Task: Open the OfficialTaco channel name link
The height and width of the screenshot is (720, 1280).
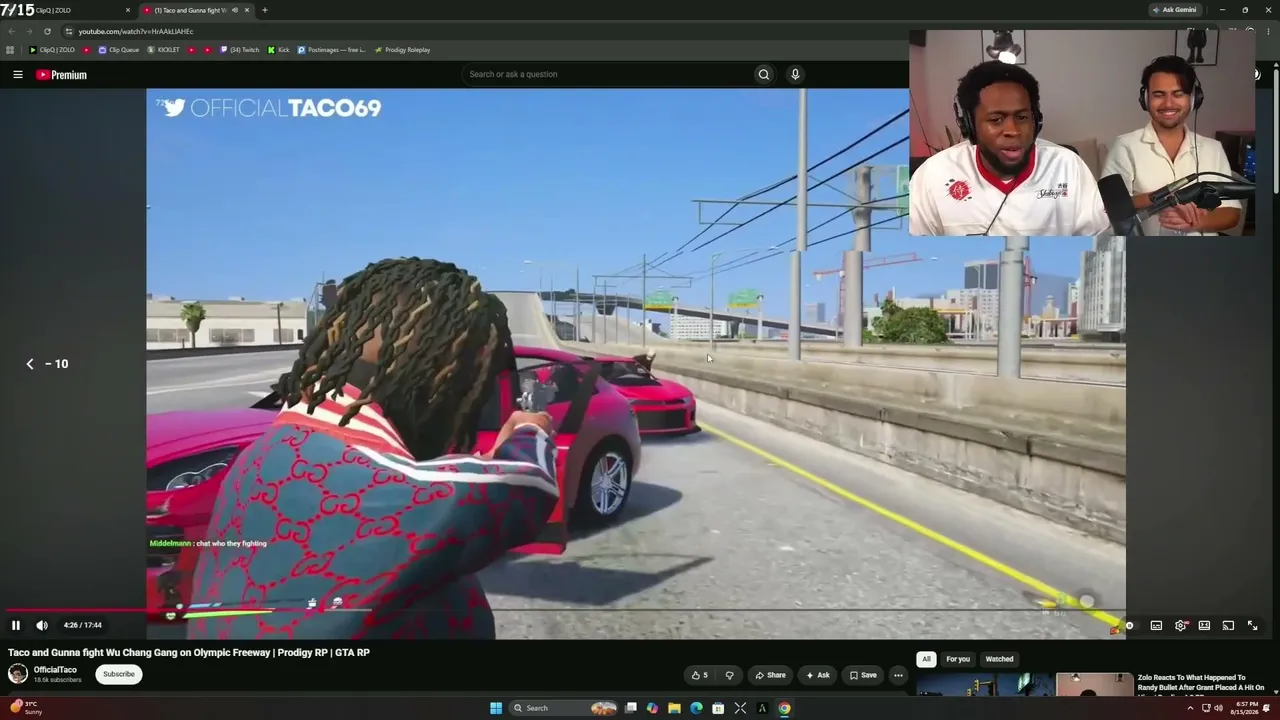Action: click(x=55, y=670)
